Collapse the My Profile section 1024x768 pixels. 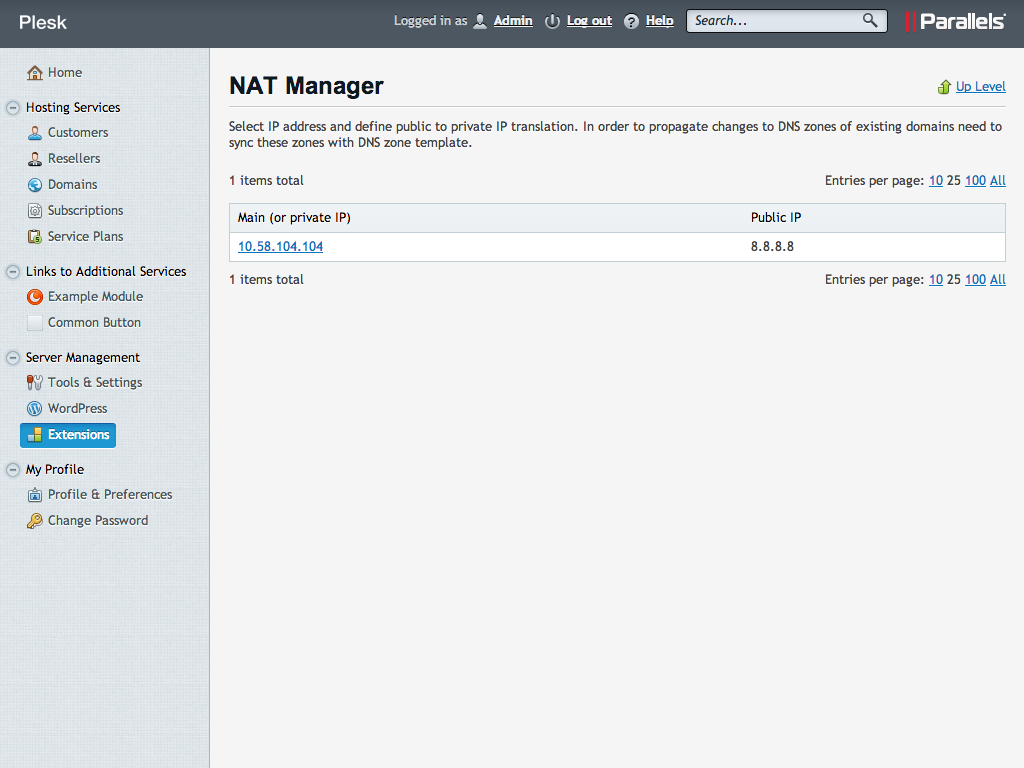click(x=13, y=470)
